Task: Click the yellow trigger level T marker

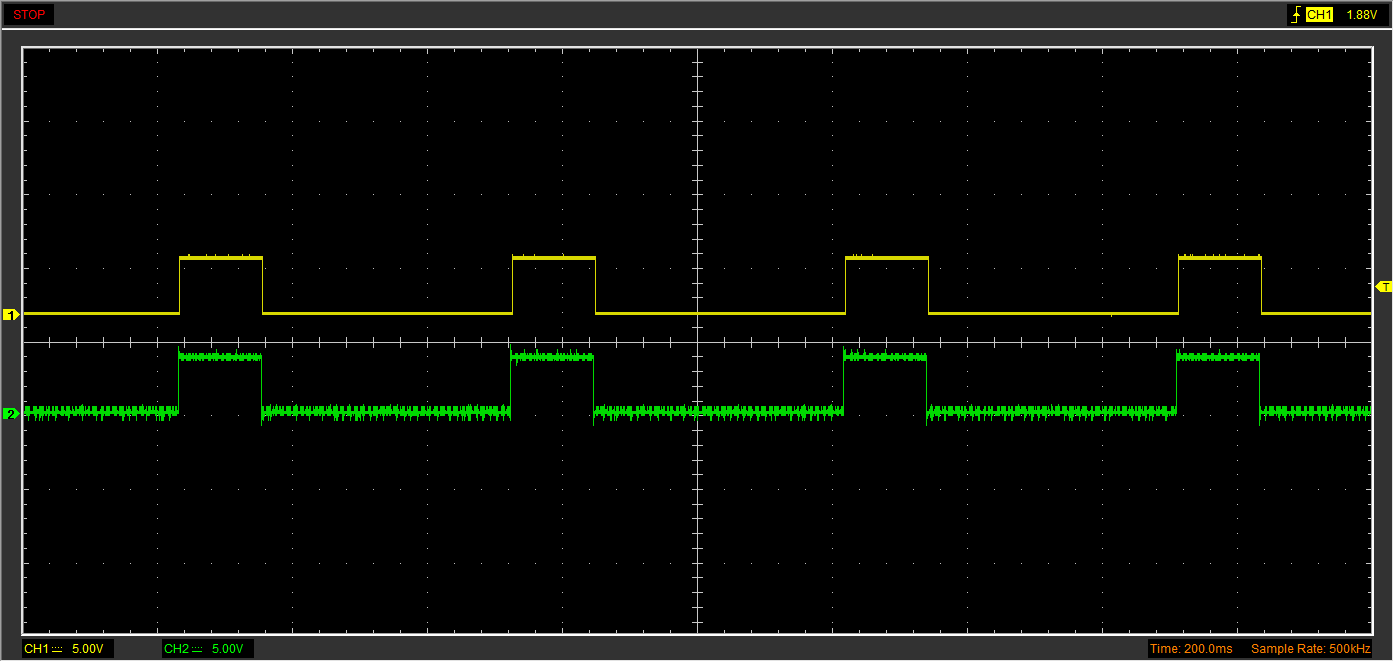Action: [x=1384, y=287]
